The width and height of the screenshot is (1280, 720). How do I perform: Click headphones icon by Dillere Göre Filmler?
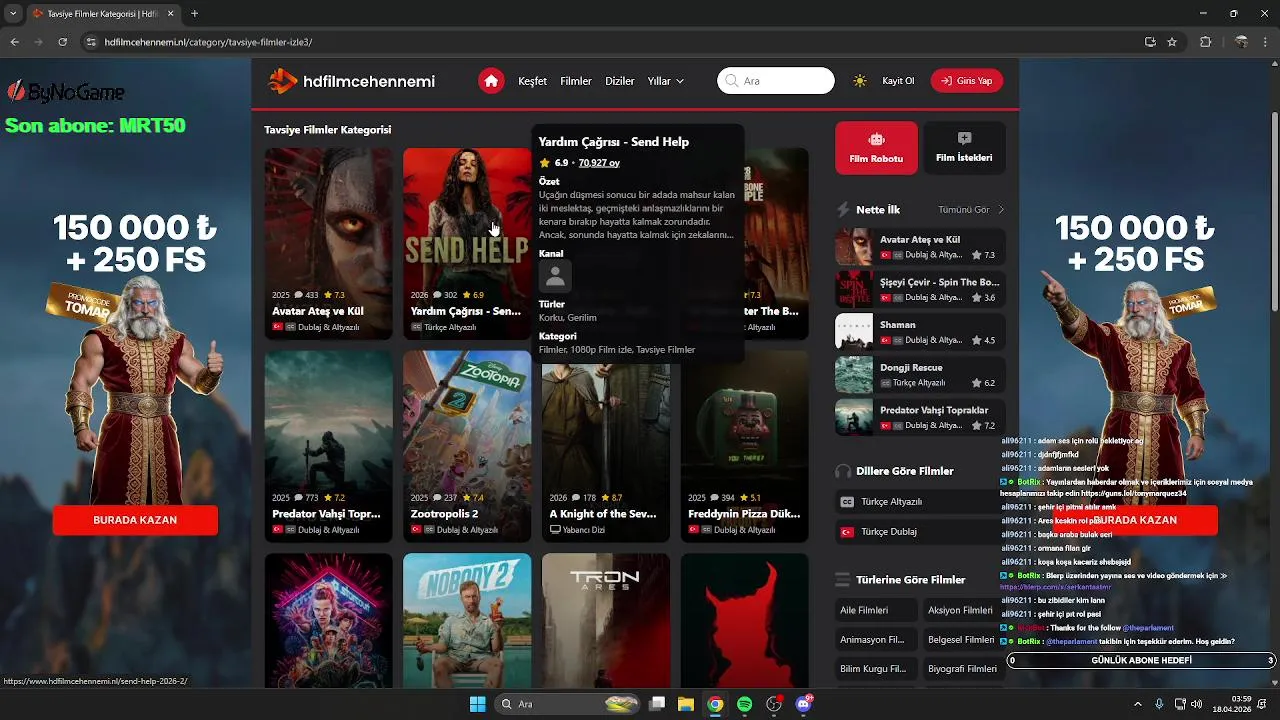pyautogui.click(x=843, y=471)
